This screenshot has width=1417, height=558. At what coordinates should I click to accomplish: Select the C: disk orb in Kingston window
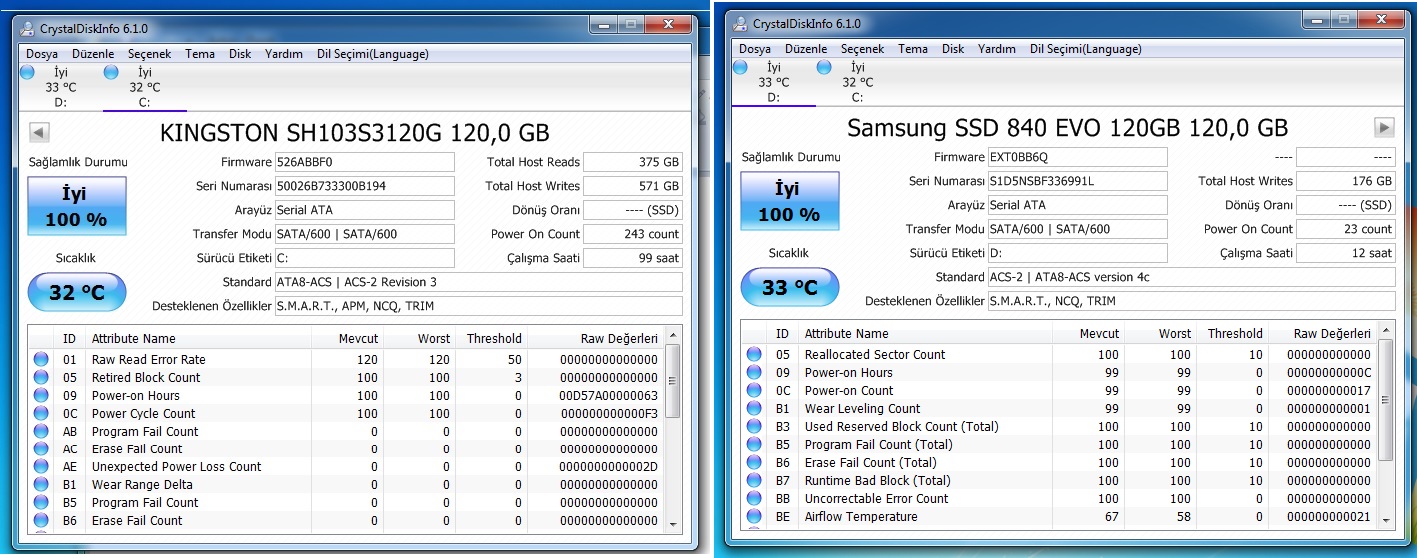[x=111, y=72]
